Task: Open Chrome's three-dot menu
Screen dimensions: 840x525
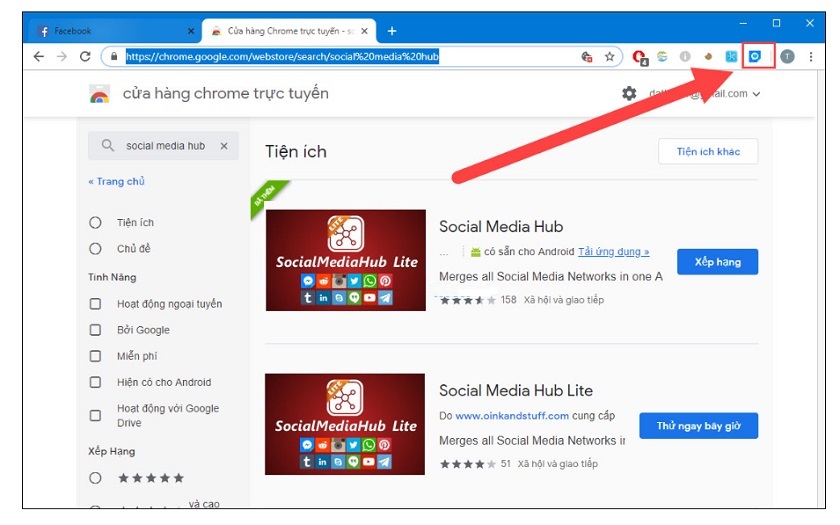Action: click(x=811, y=56)
